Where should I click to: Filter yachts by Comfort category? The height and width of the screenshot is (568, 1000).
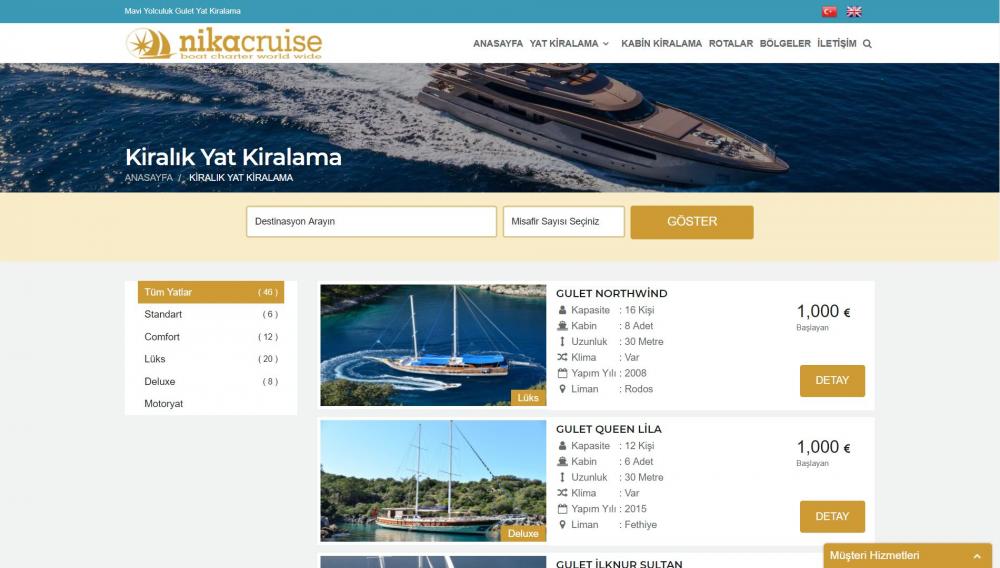point(211,337)
